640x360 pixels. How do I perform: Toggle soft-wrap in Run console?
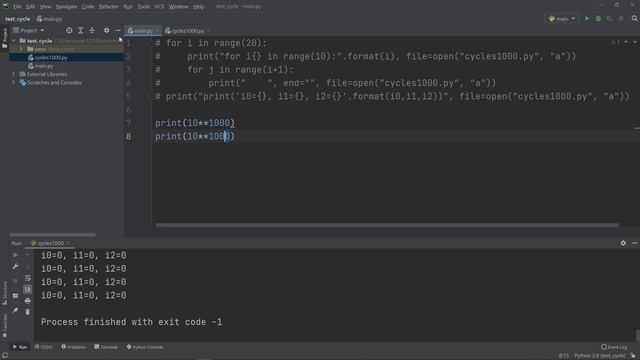tap(28, 278)
